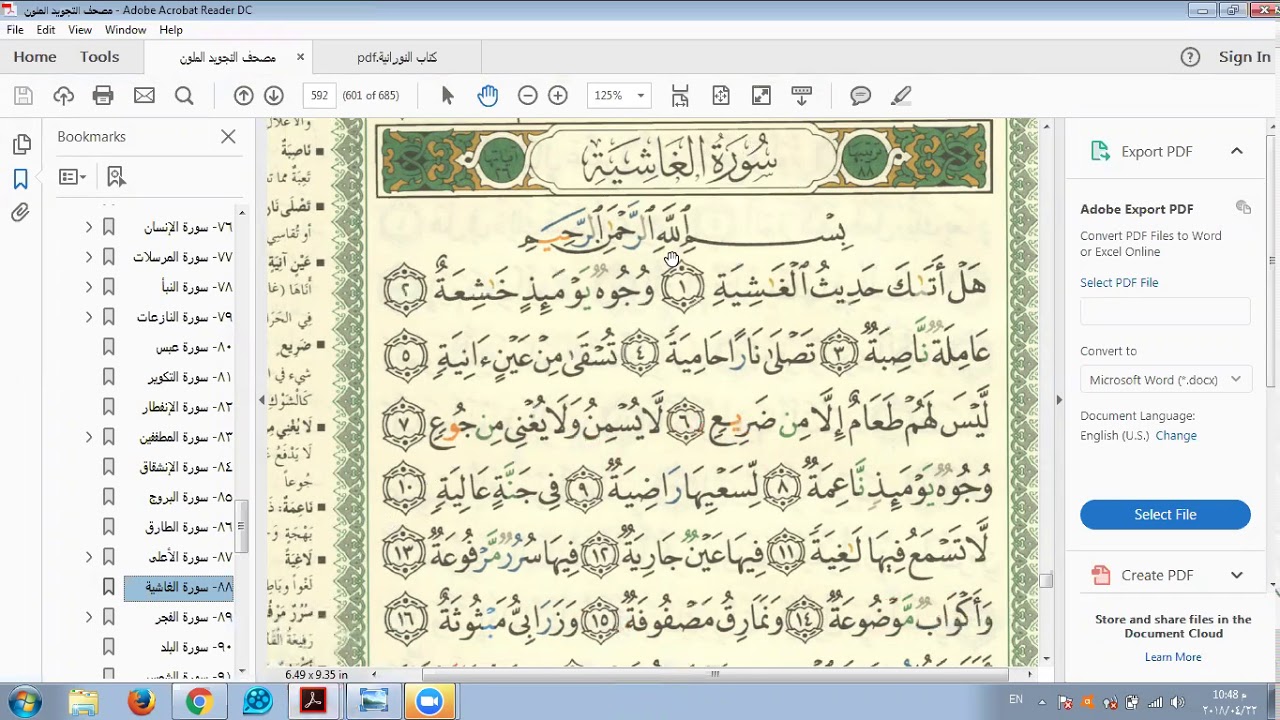
Task: Open the Attachments paperclip pane
Action: coord(20,213)
